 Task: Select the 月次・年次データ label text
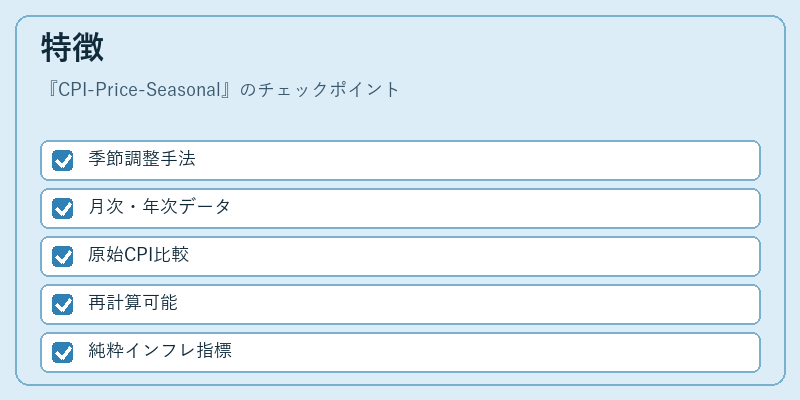tap(159, 207)
